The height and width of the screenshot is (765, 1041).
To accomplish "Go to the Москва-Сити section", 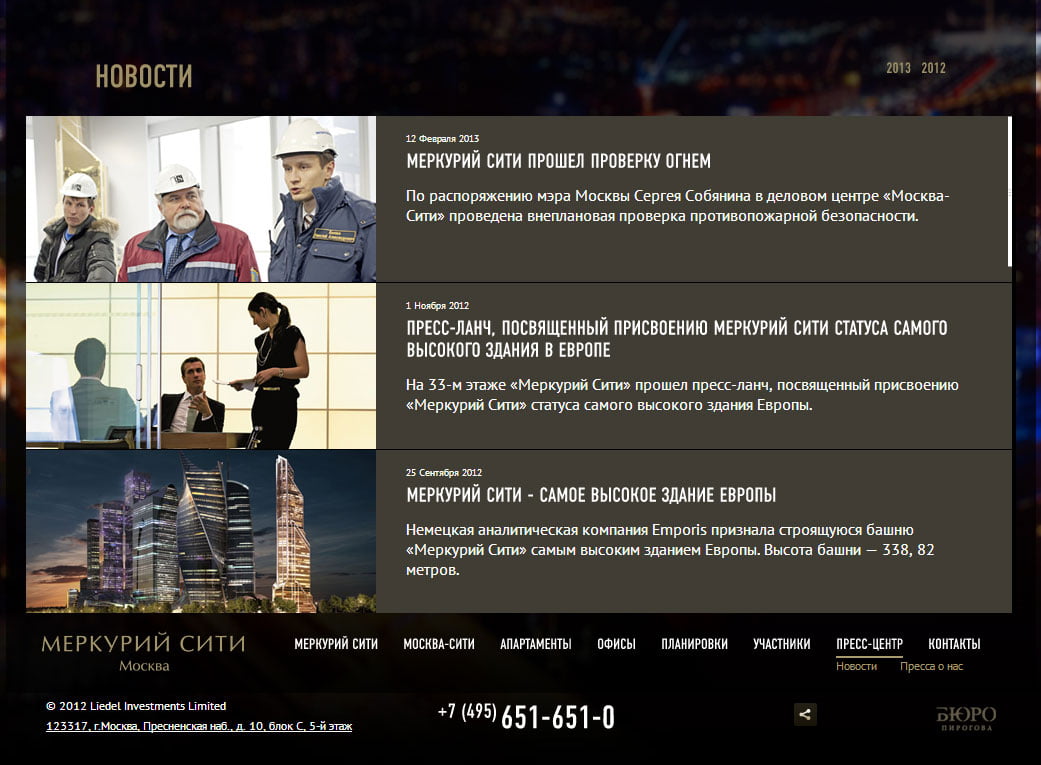I will point(439,644).
